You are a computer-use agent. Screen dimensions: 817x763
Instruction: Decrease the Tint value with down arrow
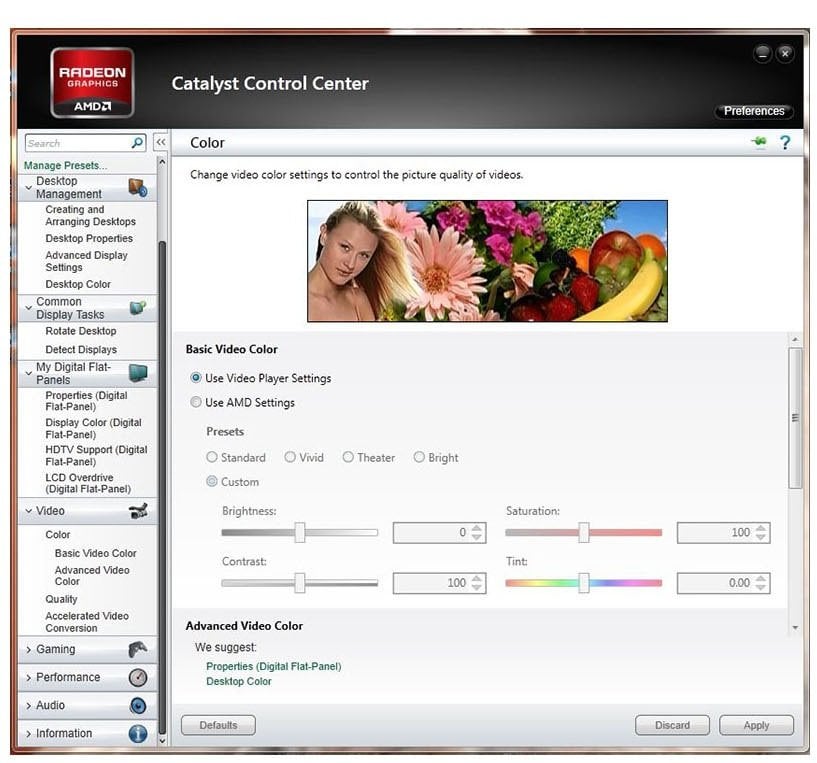tap(761, 588)
